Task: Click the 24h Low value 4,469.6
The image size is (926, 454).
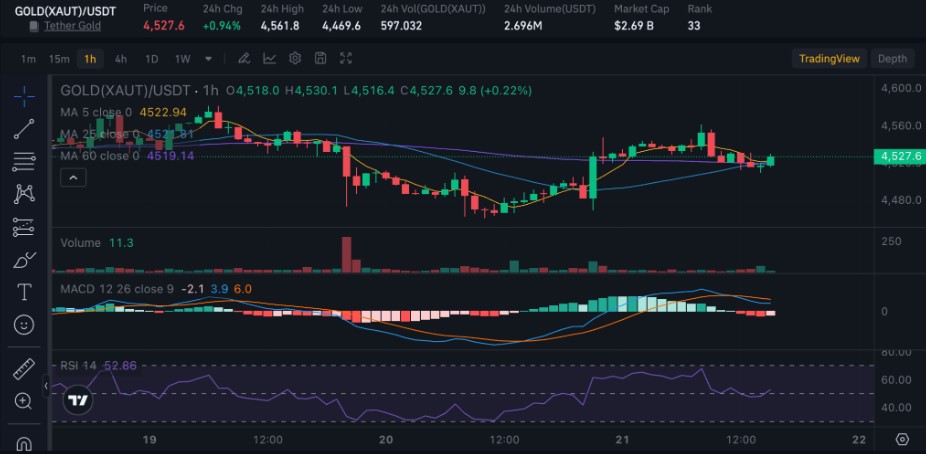Action: point(341,26)
